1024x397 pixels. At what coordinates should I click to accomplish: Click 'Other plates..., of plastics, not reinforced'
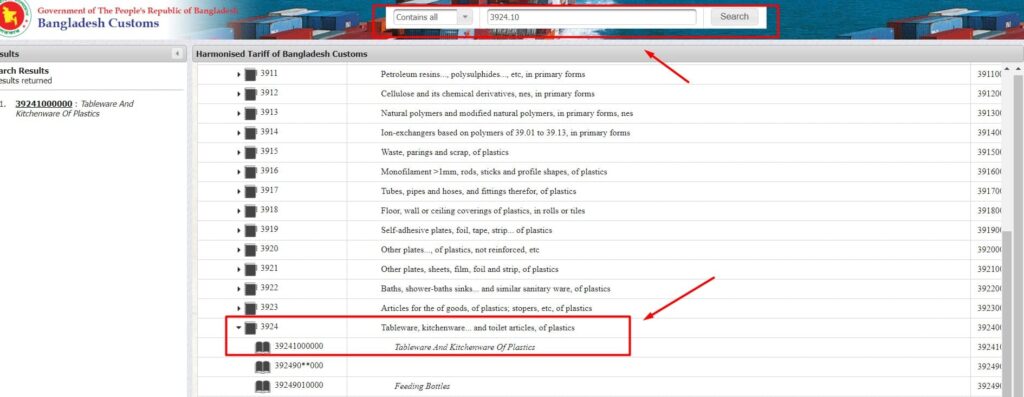tap(460, 250)
